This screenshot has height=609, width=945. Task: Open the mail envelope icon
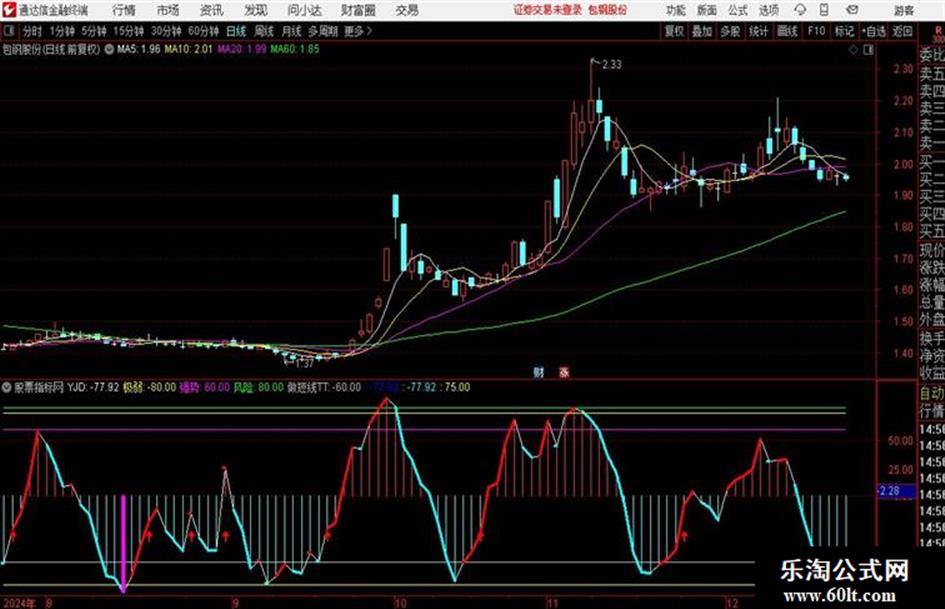pos(852,10)
